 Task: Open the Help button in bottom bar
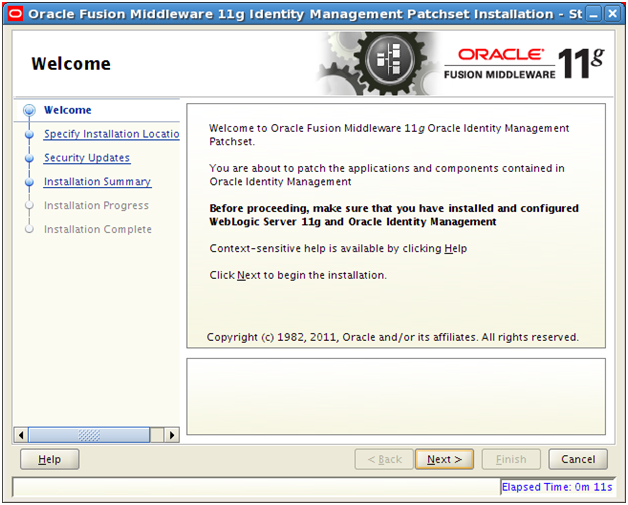click(50, 459)
